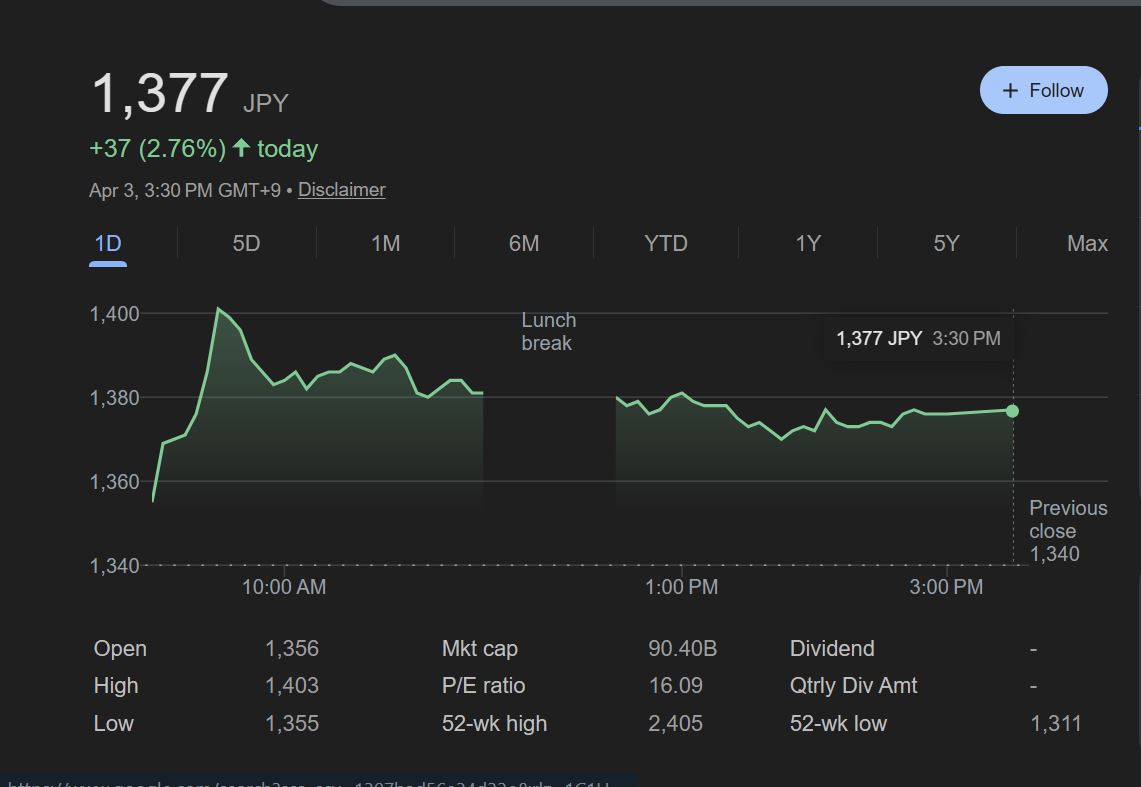Click the 52-wk low label
The image size is (1141, 787).
coord(838,724)
